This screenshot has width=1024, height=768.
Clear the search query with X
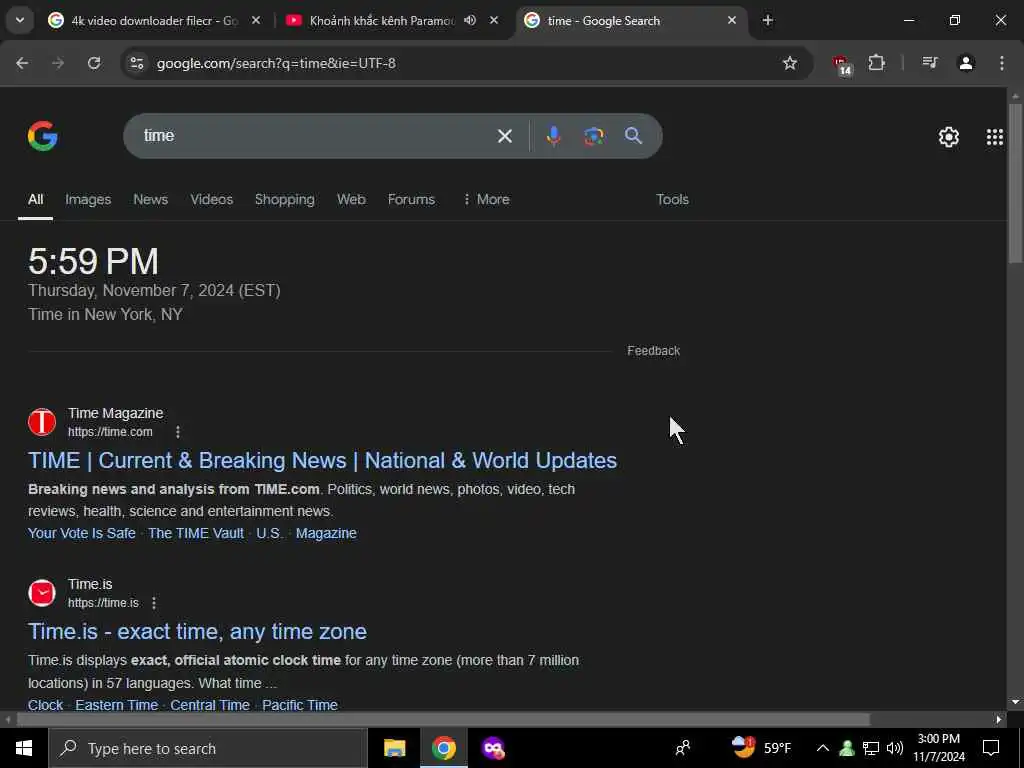(504, 136)
